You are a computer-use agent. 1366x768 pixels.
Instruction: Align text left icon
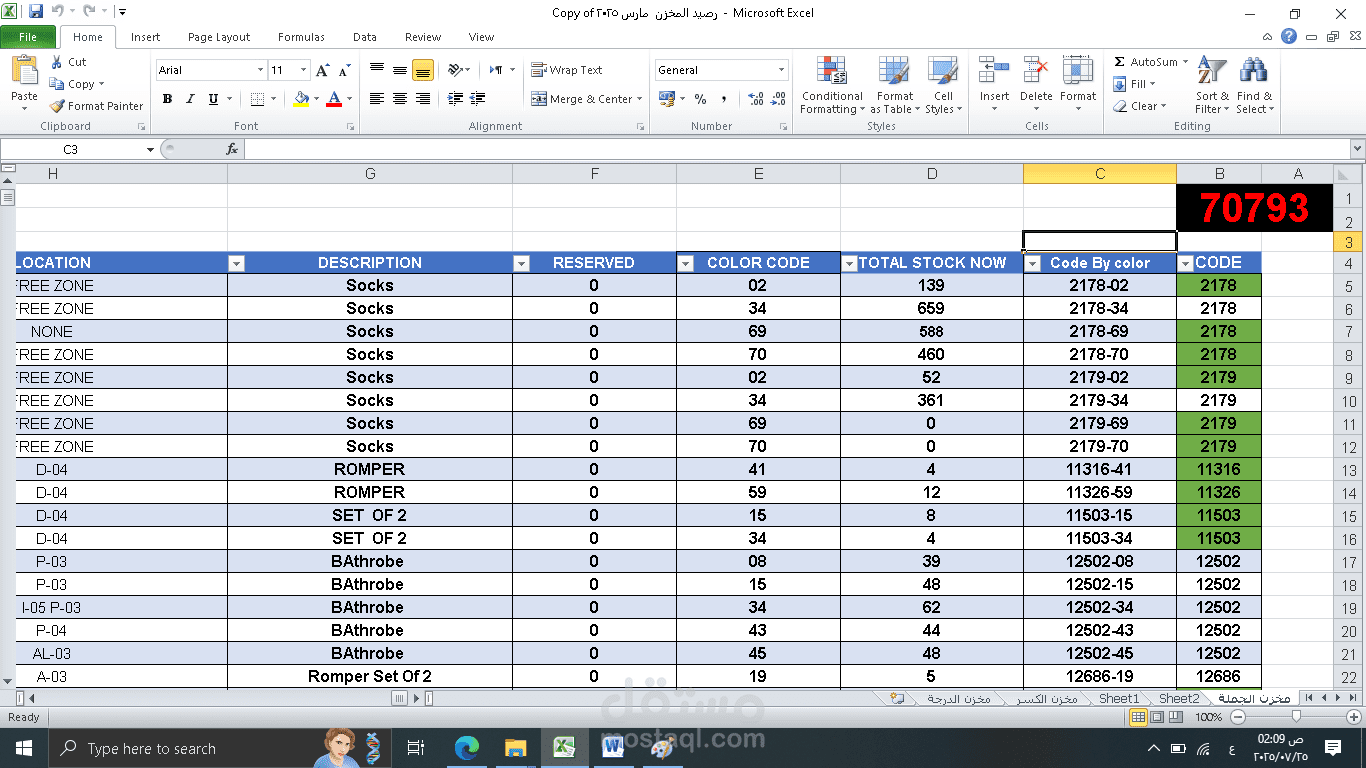376,99
